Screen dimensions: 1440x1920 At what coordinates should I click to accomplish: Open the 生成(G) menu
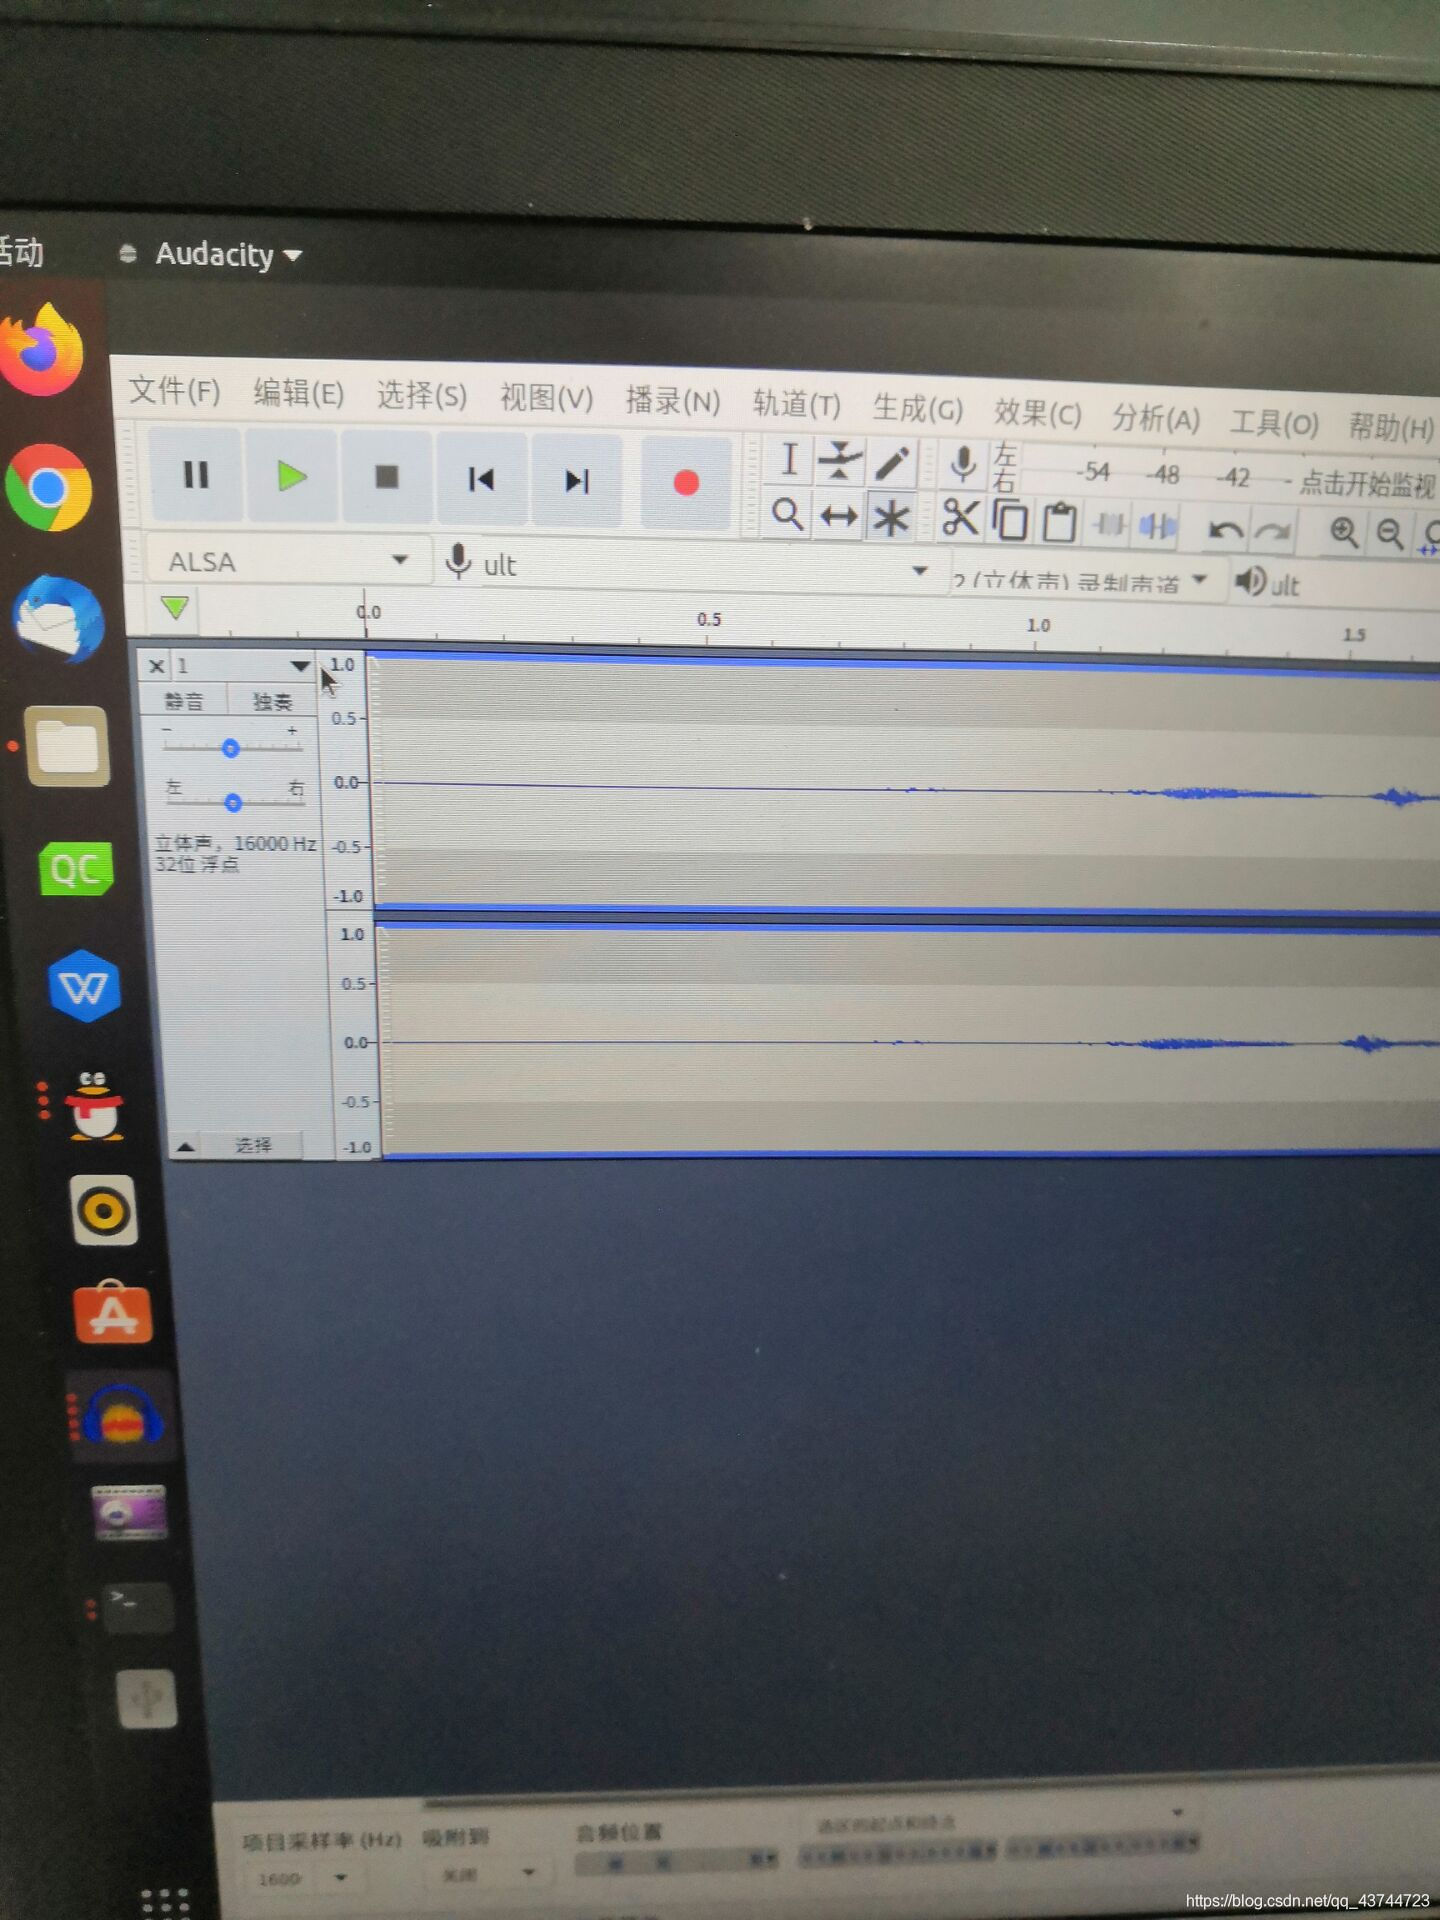917,409
